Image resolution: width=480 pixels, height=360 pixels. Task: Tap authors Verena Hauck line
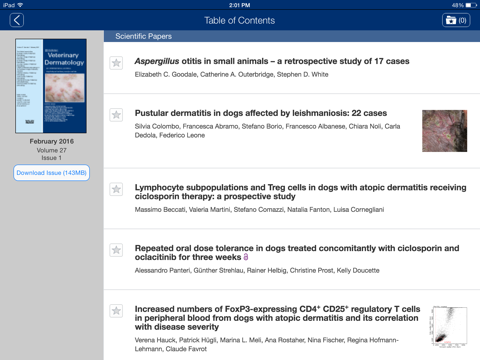click(x=267, y=344)
